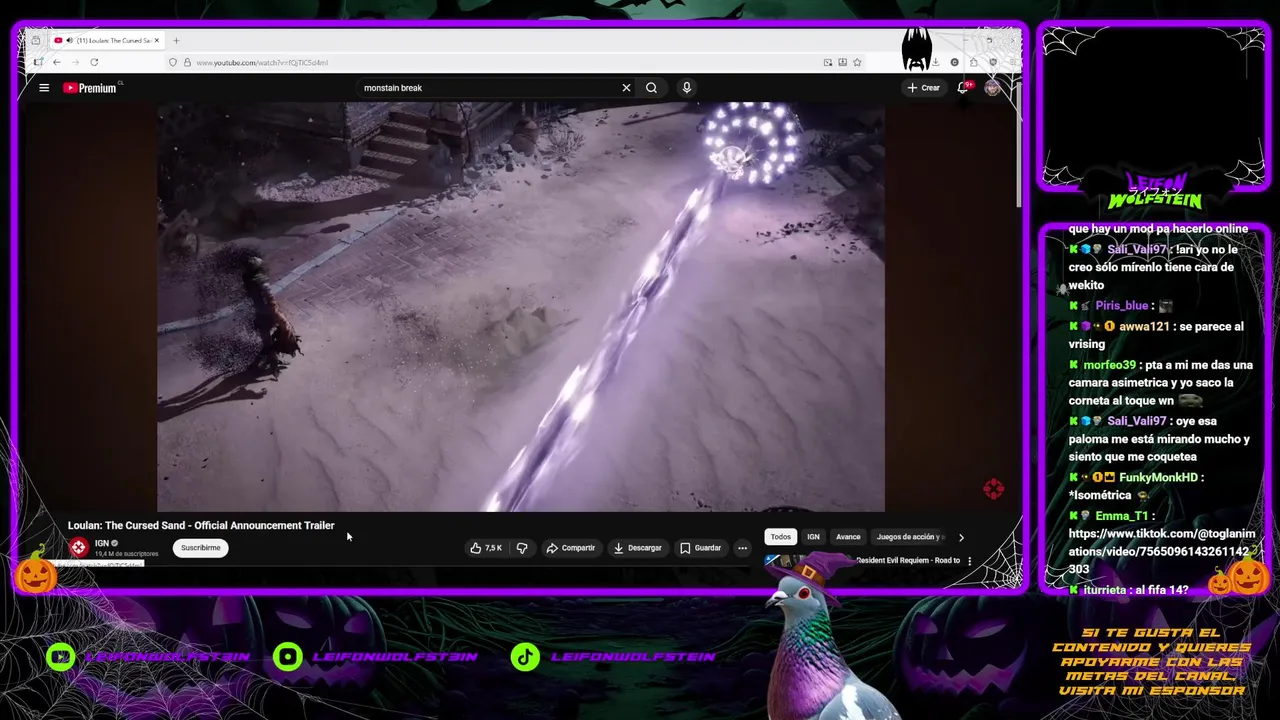Click the red crosshair overlay icon
This screenshot has height=720, width=1280.
coord(993,489)
